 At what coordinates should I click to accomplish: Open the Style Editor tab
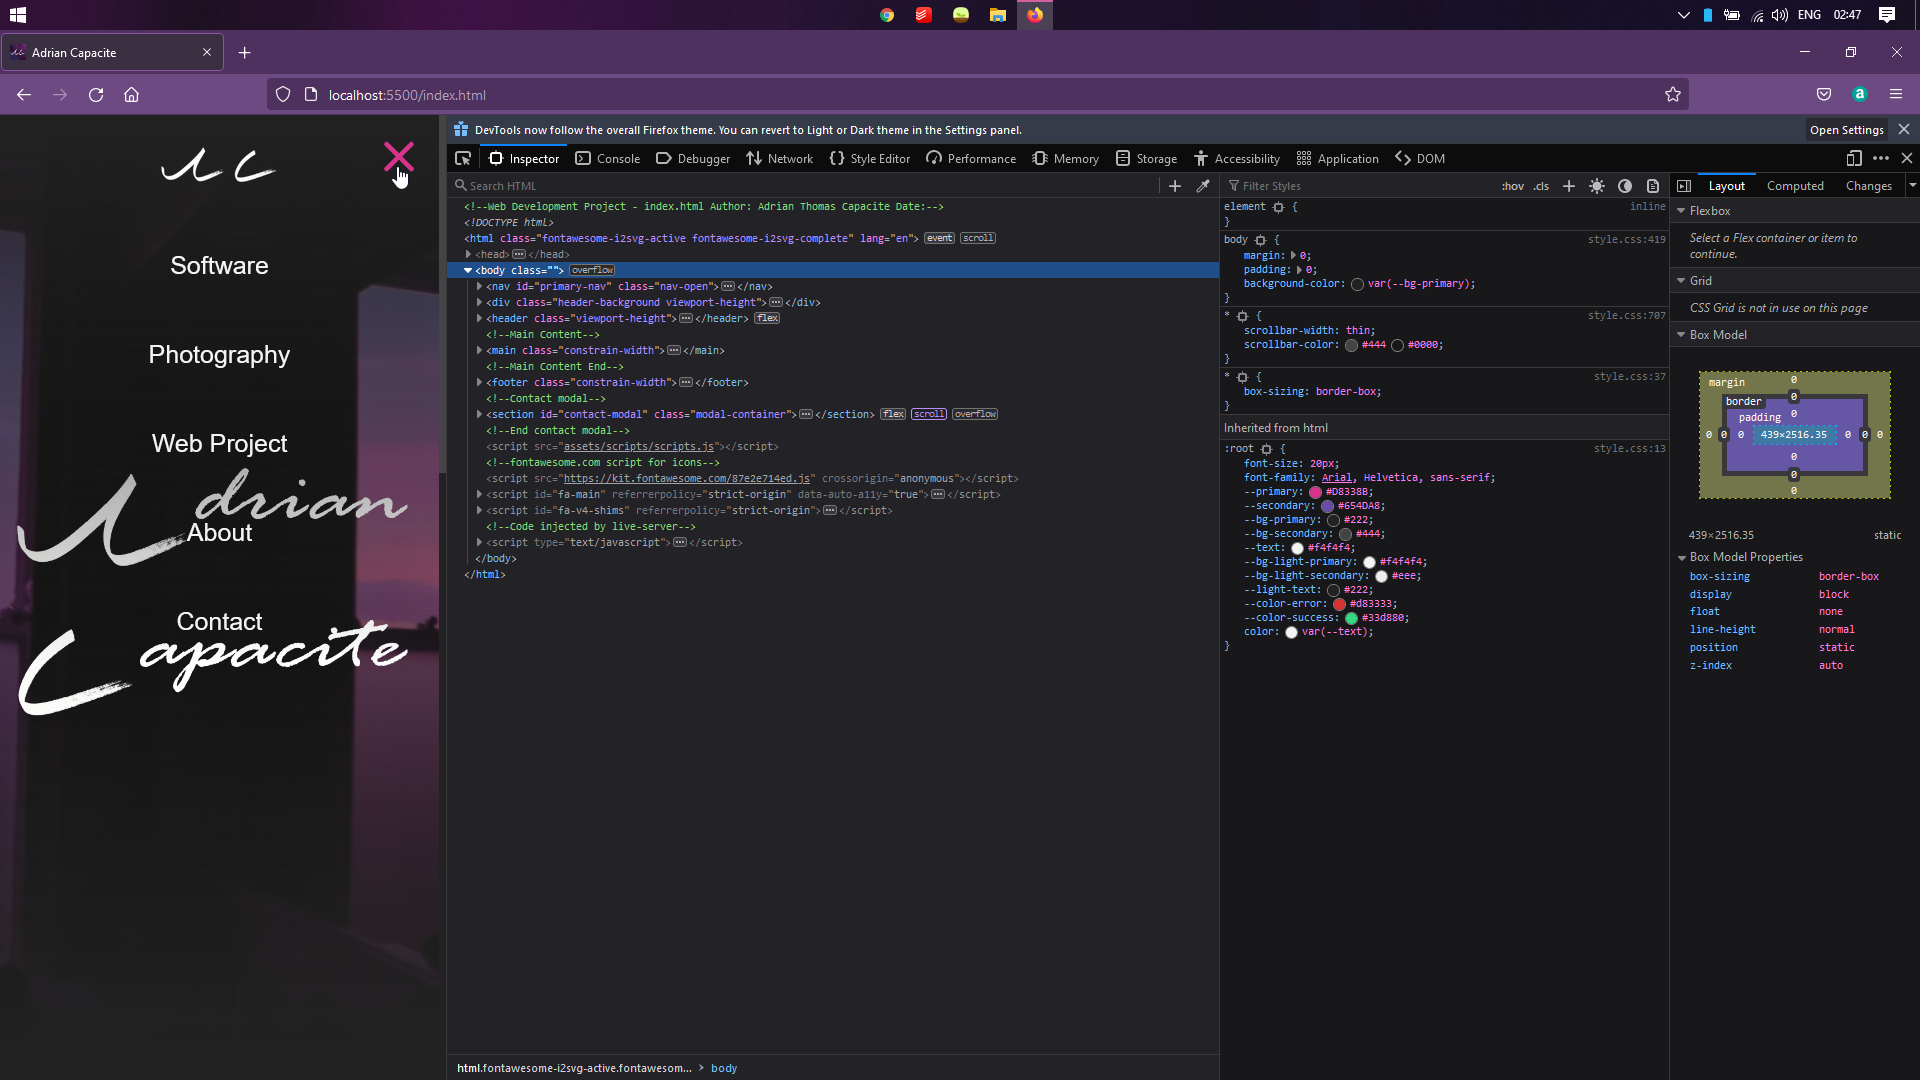point(870,158)
